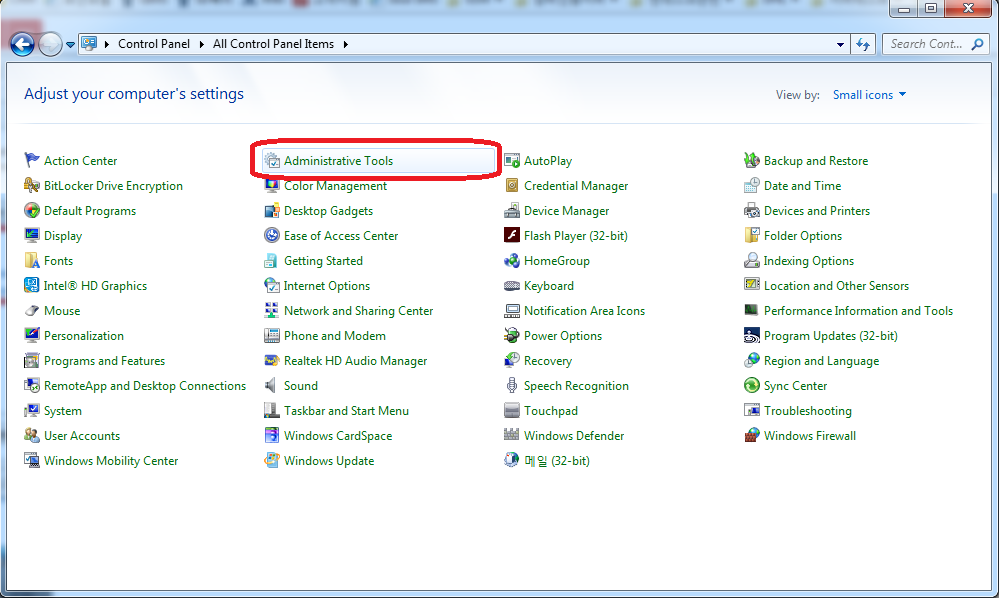
Task: Click the Personalization icon
Action: 32,335
